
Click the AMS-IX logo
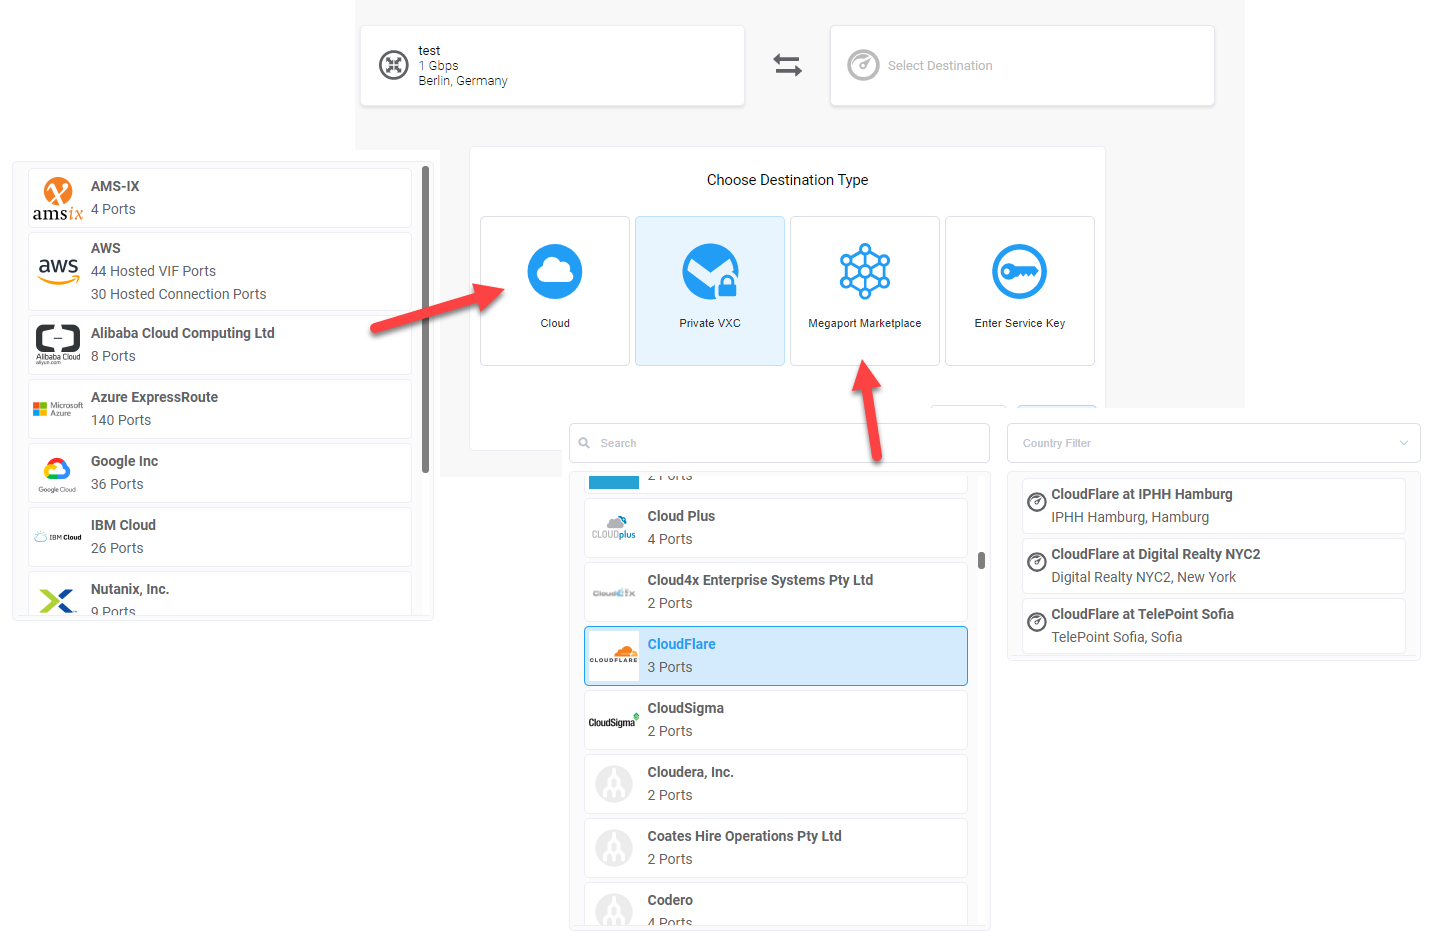pyautogui.click(x=58, y=198)
